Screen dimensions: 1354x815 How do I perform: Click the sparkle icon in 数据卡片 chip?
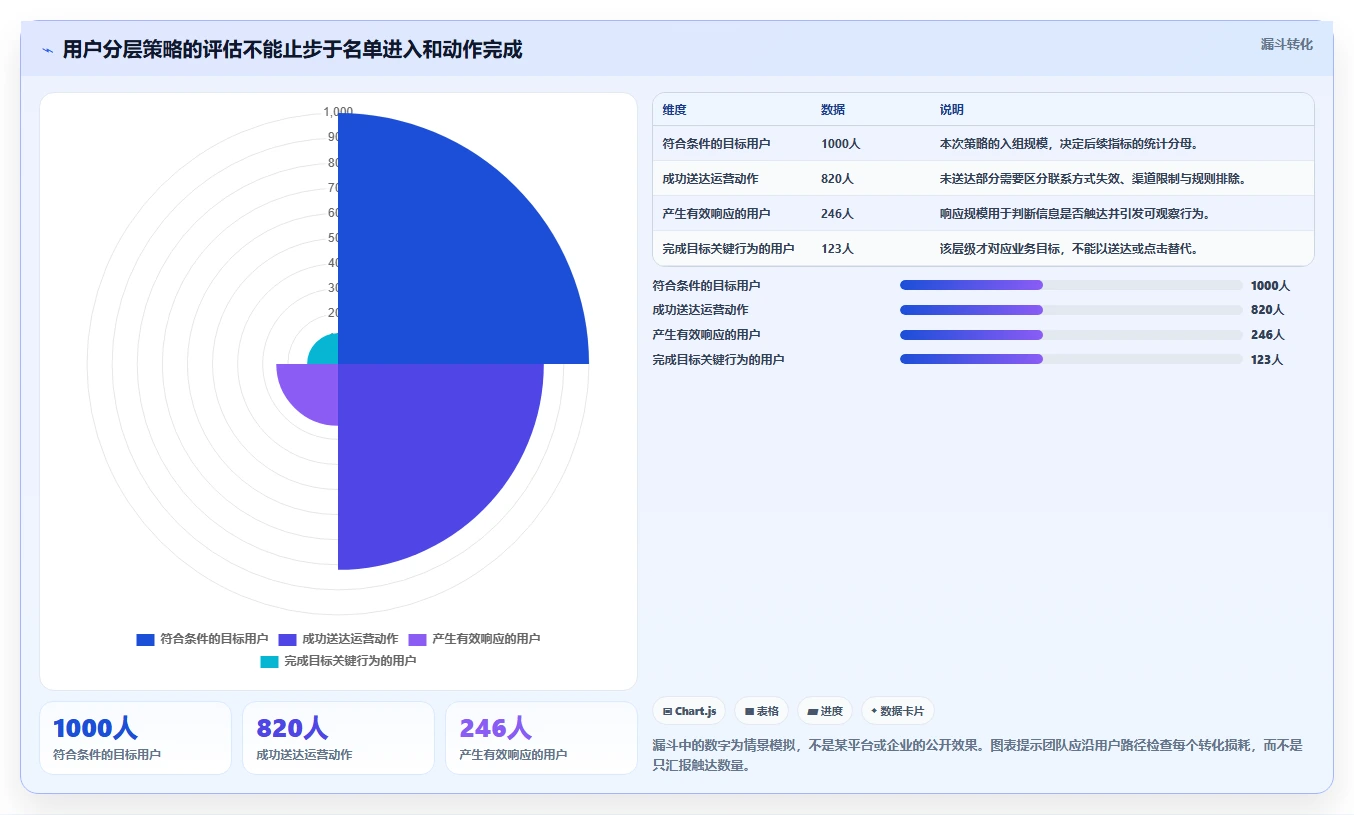[x=874, y=712]
